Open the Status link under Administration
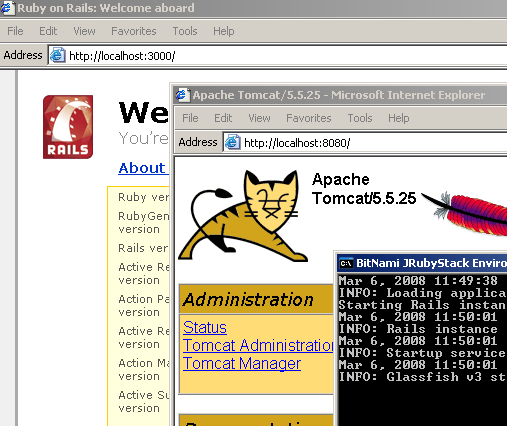Screen dimensions: 507x426 (205, 327)
